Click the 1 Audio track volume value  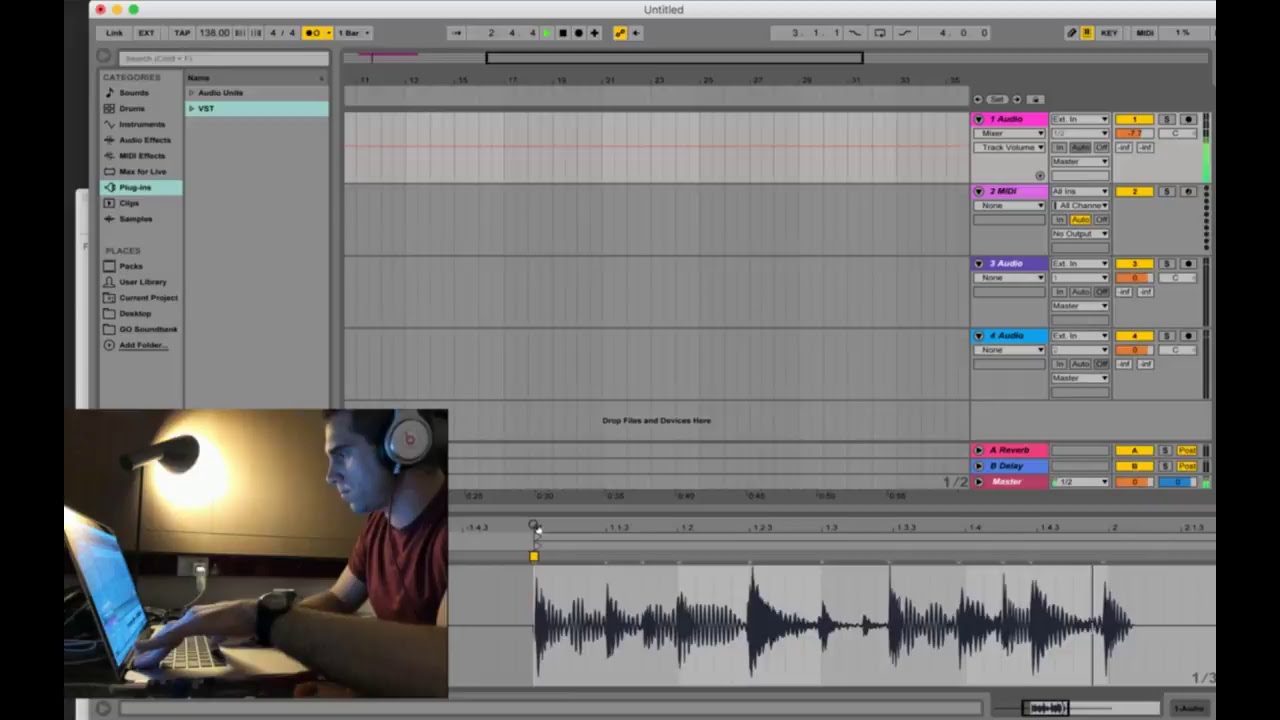point(1134,133)
